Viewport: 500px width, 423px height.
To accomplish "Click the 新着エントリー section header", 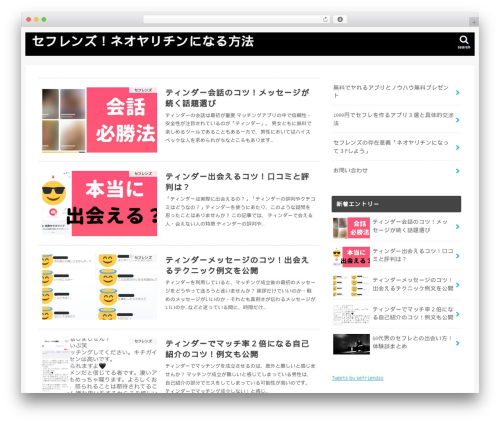I will (396, 204).
